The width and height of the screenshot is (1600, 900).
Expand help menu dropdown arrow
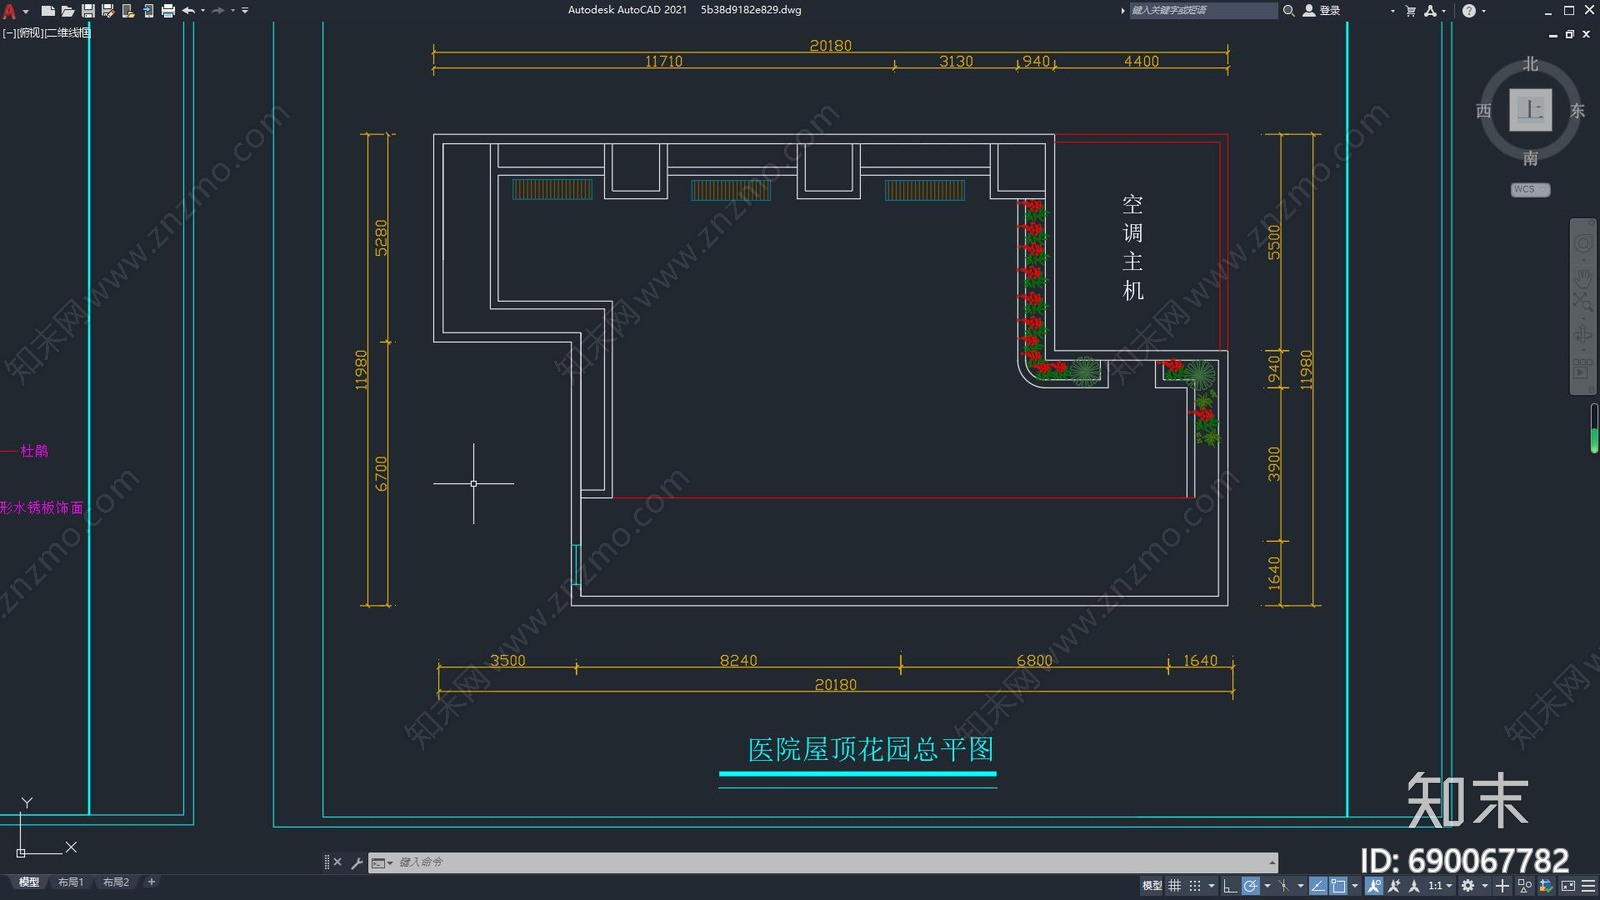pos(1484,10)
